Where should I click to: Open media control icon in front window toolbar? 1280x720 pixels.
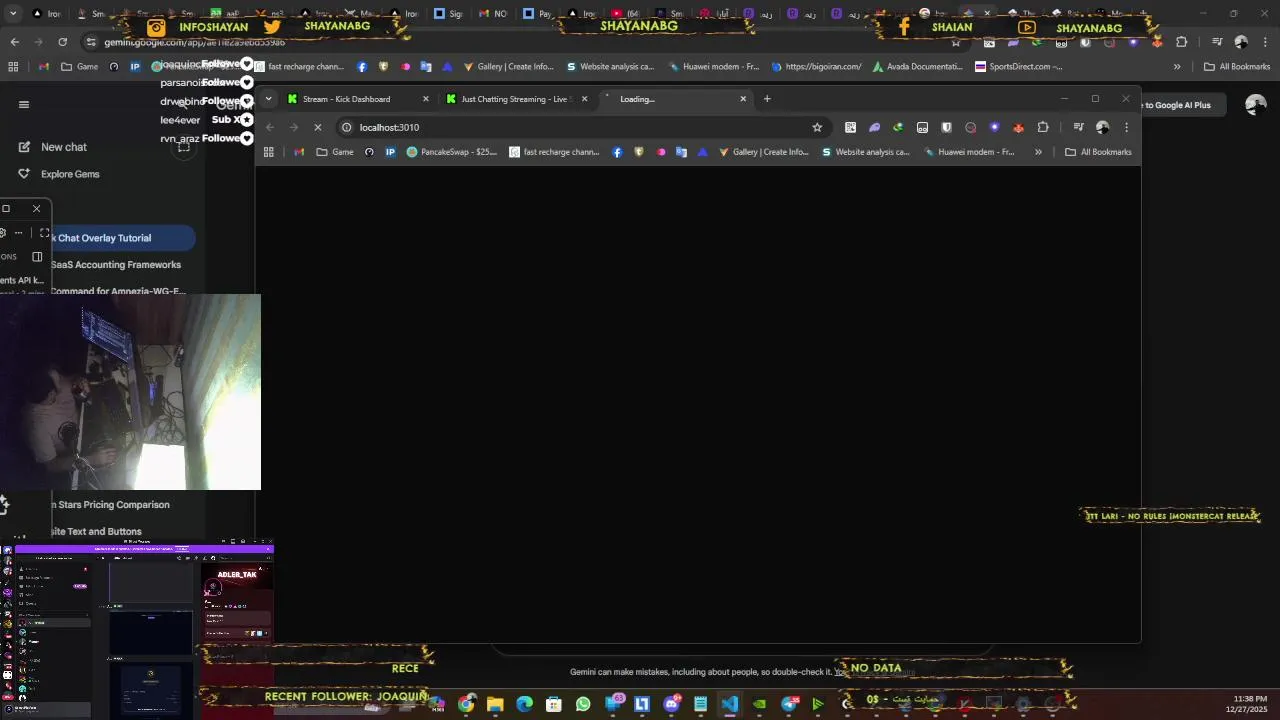click(x=1078, y=127)
